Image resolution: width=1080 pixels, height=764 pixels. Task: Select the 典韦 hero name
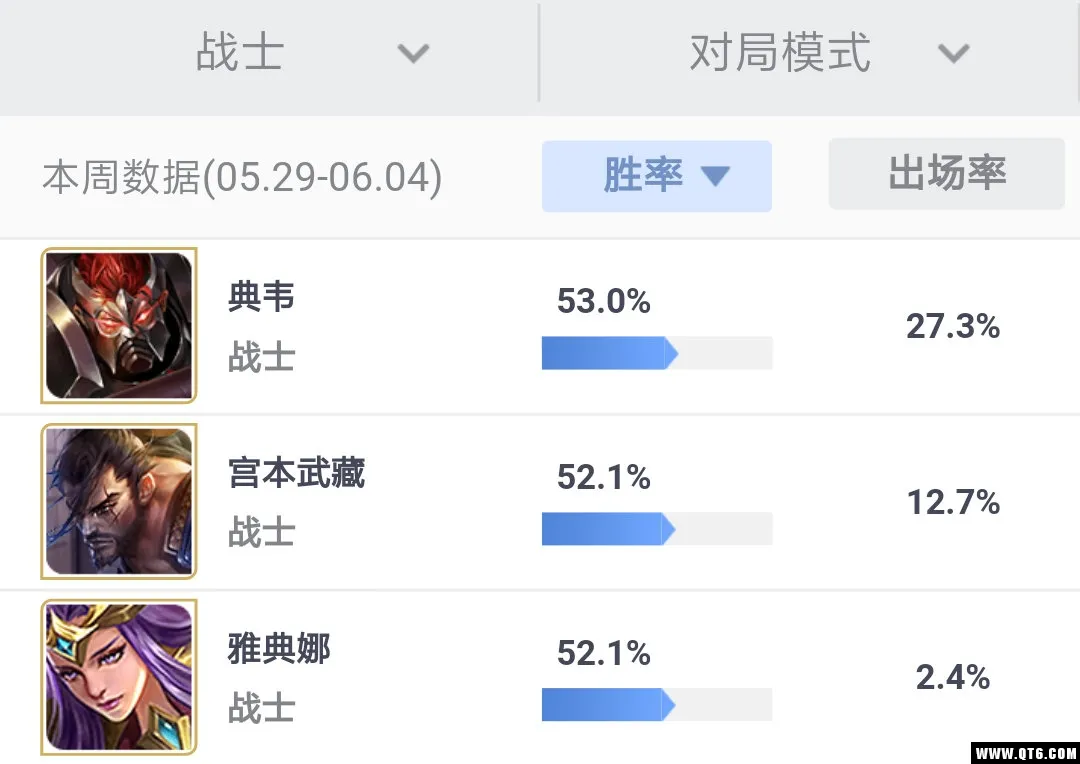(x=262, y=297)
